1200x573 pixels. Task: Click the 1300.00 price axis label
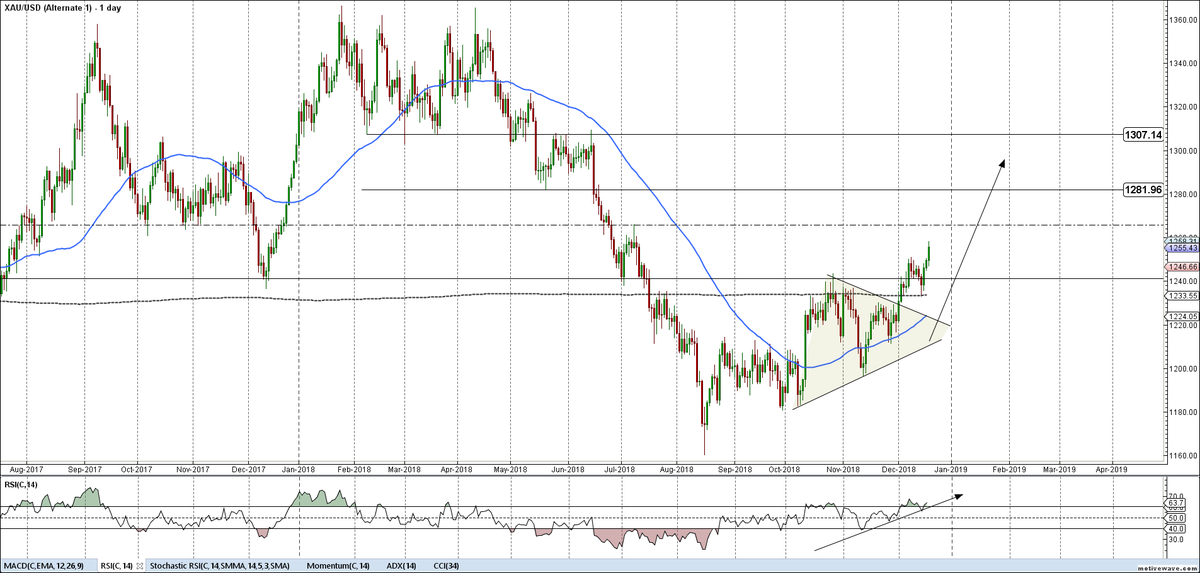pos(1181,150)
